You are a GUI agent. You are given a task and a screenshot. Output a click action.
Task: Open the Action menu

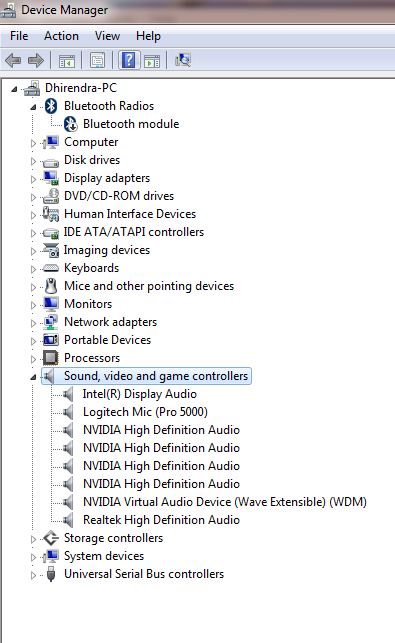click(x=61, y=36)
